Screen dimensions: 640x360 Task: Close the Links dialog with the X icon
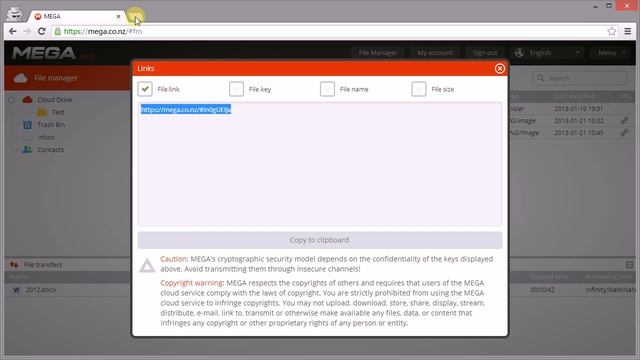pyautogui.click(x=500, y=69)
